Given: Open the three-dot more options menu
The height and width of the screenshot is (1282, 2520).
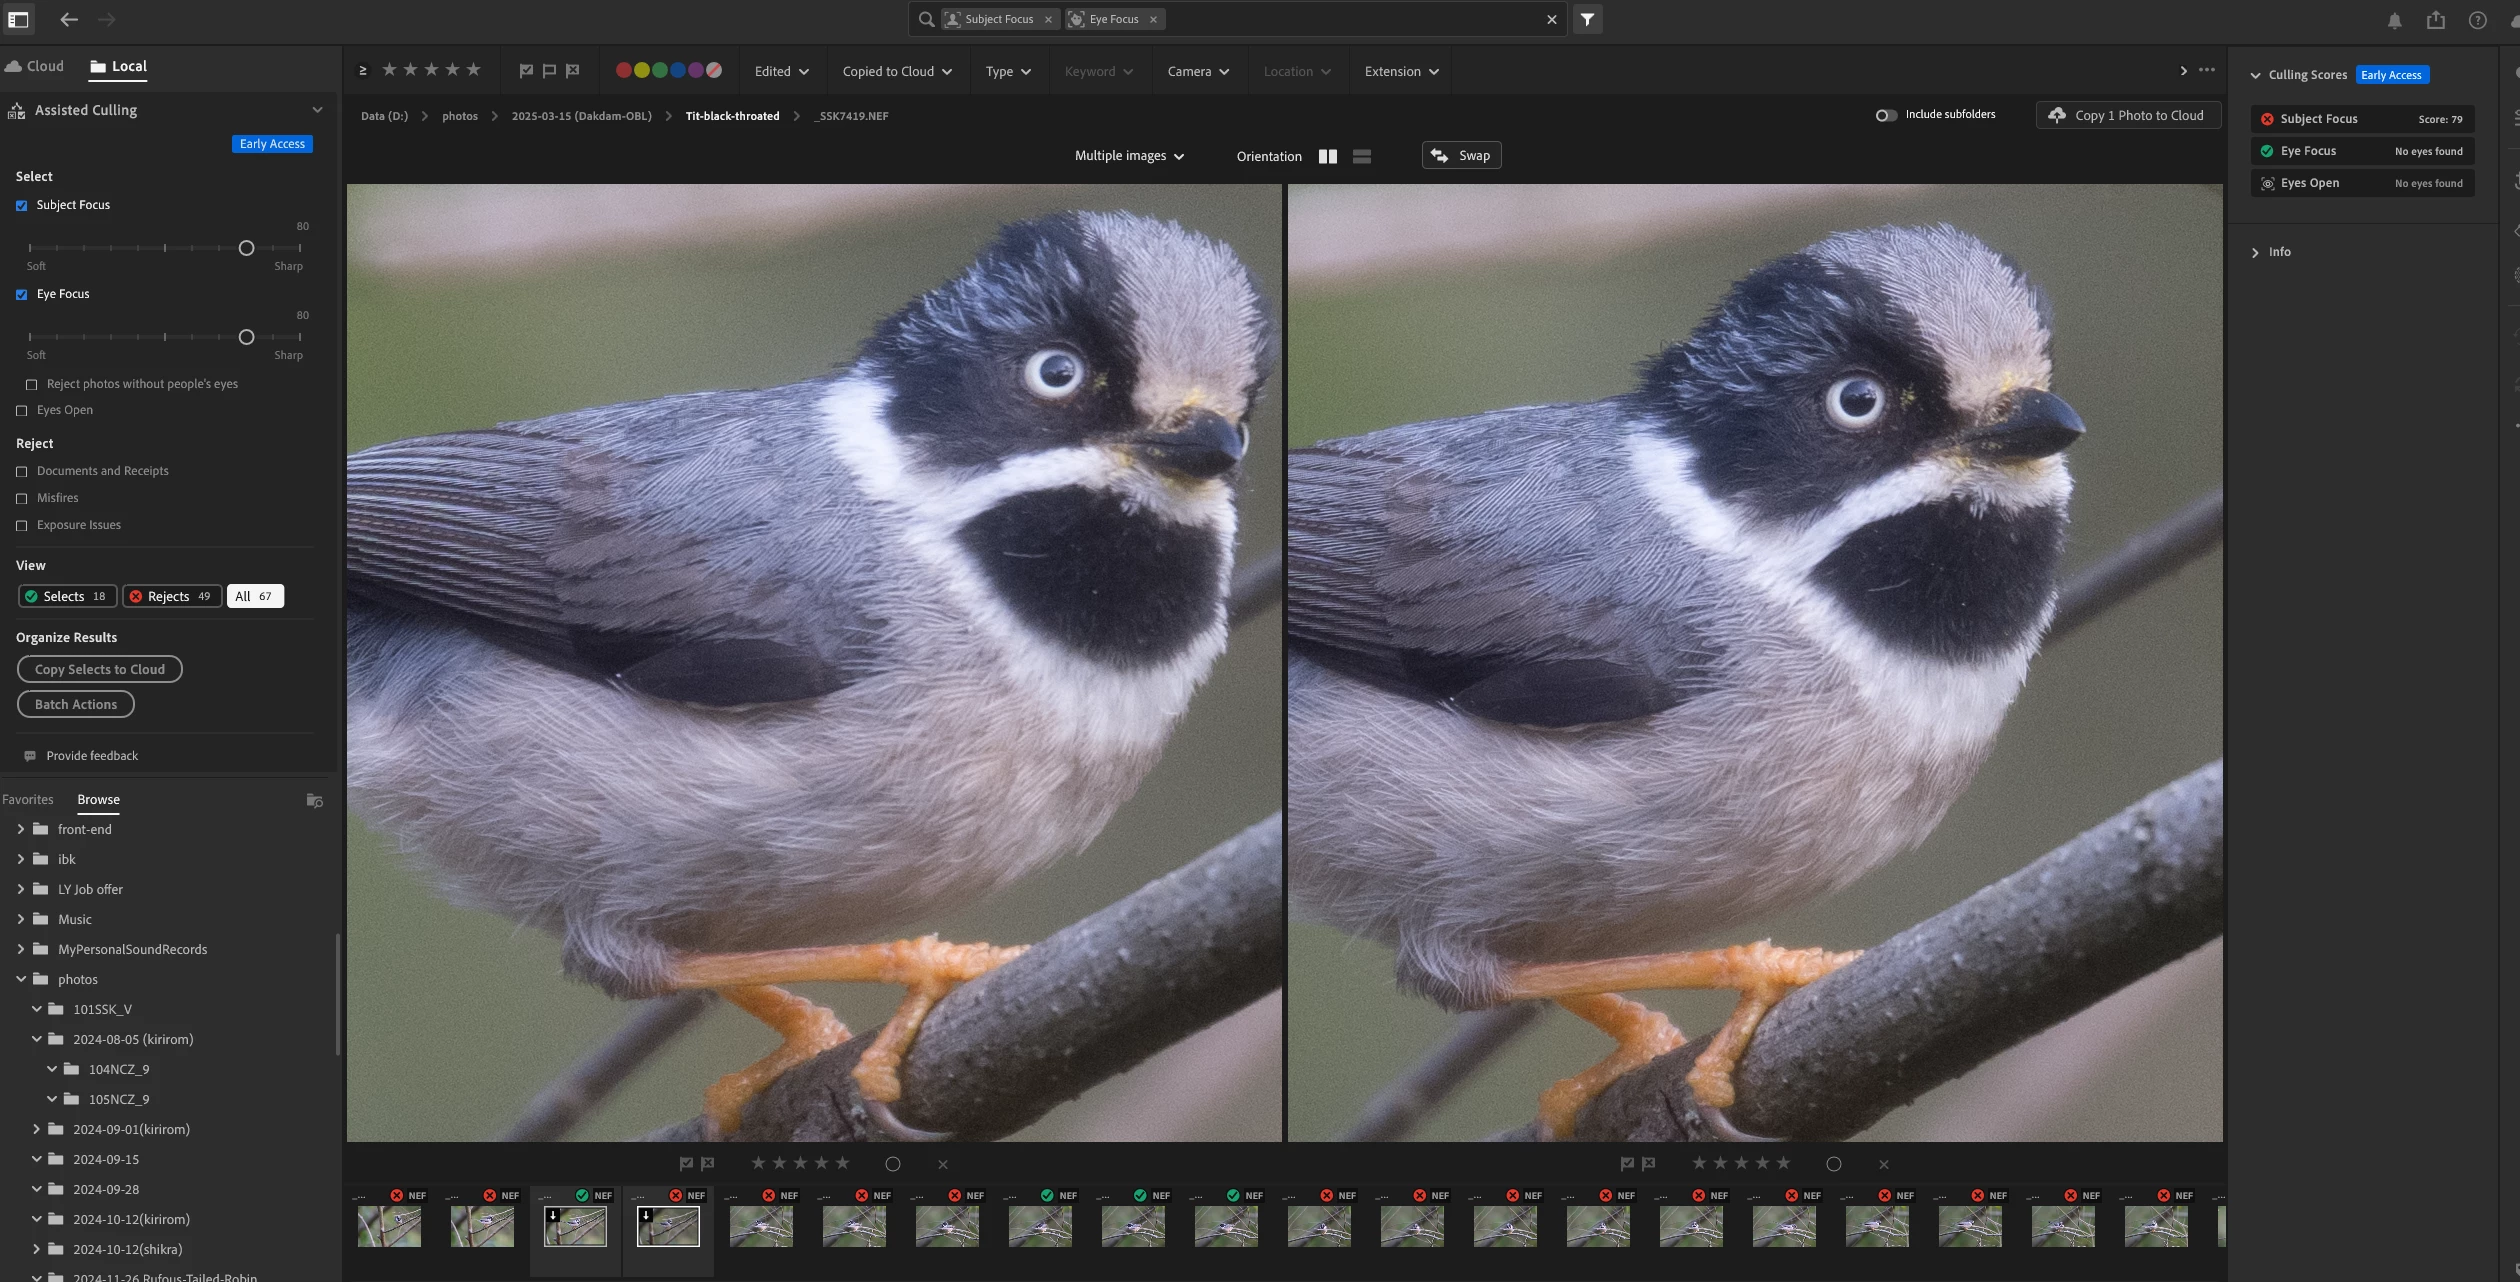Looking at the screenshot, I should tap(2206, 70).
